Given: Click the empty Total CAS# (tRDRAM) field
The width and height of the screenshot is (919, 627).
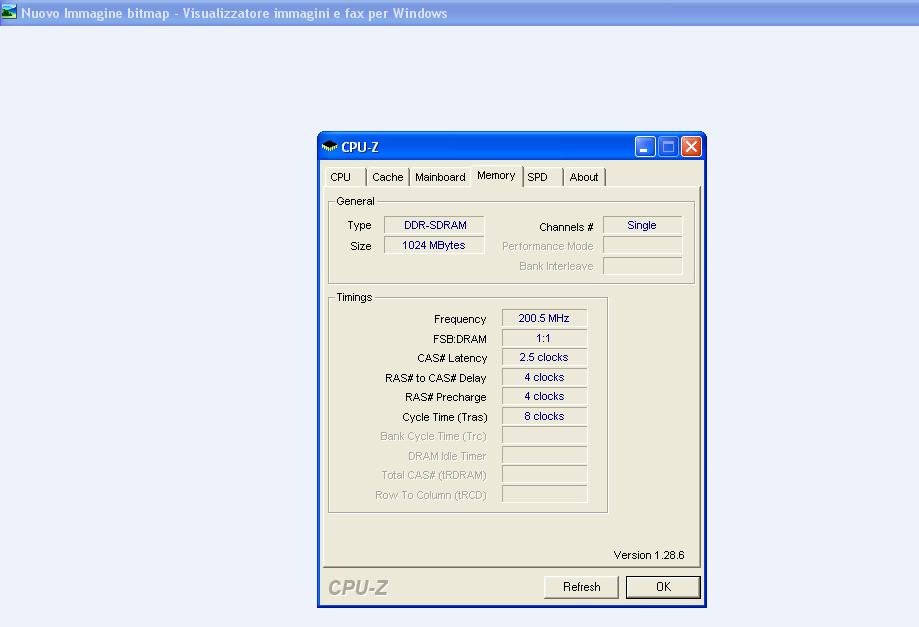Looking at the screenshot, I should coord(544,475).
